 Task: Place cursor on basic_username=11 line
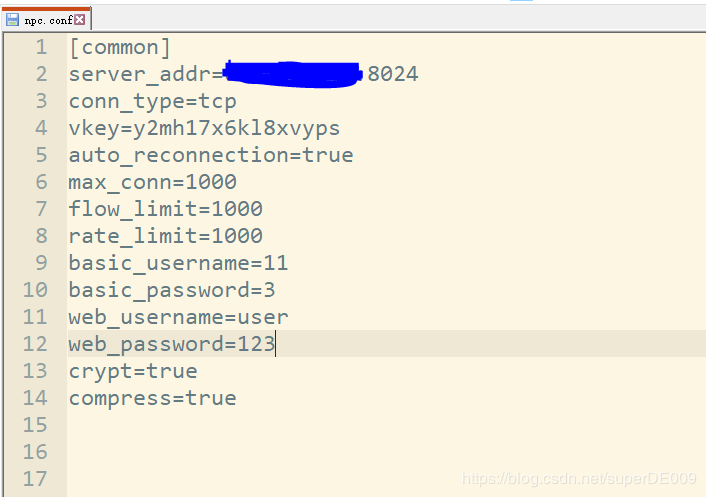pyautogui.click(x=178, y=263)
